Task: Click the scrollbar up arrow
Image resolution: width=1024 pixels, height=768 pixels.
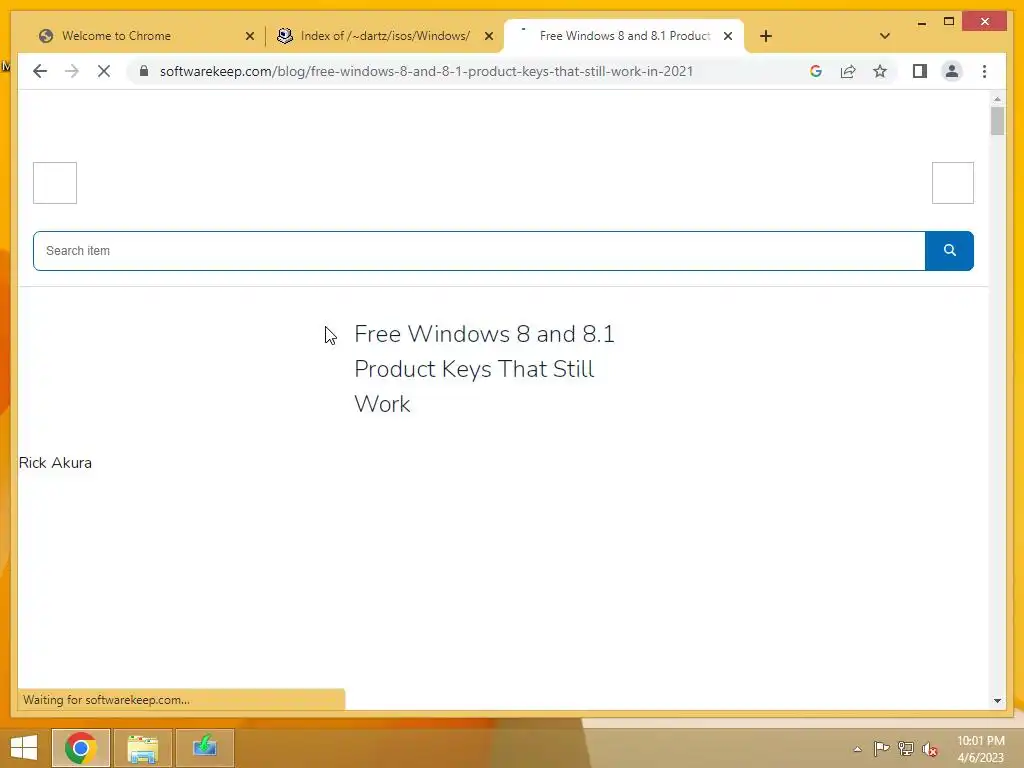Action: [x=997, y=99]
